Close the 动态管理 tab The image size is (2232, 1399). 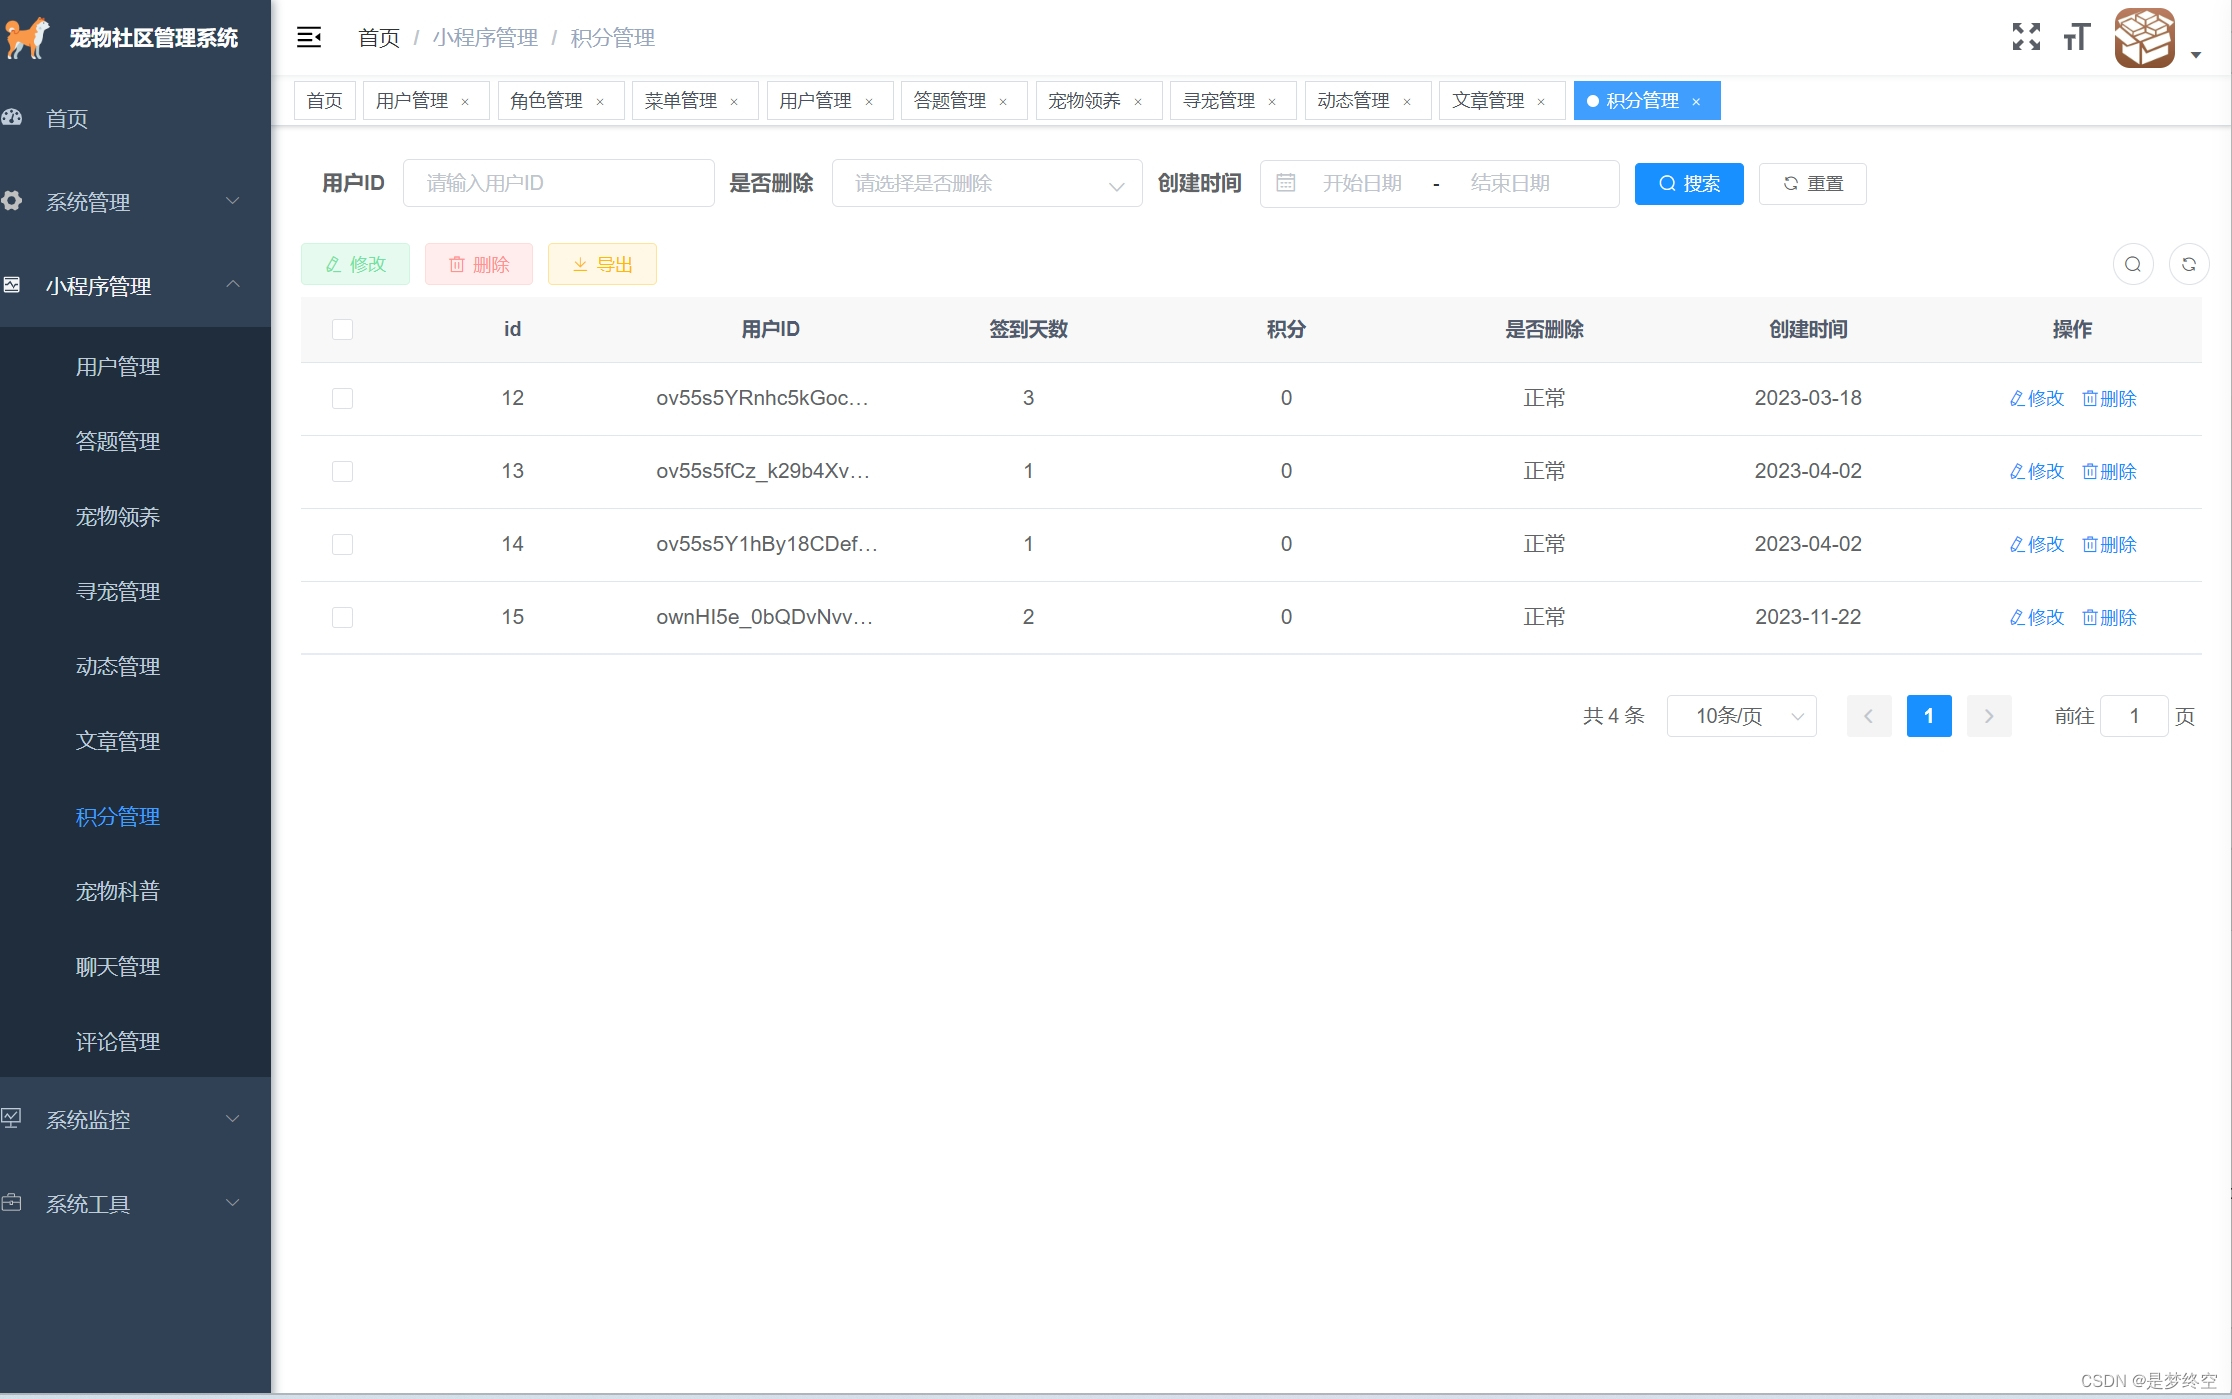1407,101
